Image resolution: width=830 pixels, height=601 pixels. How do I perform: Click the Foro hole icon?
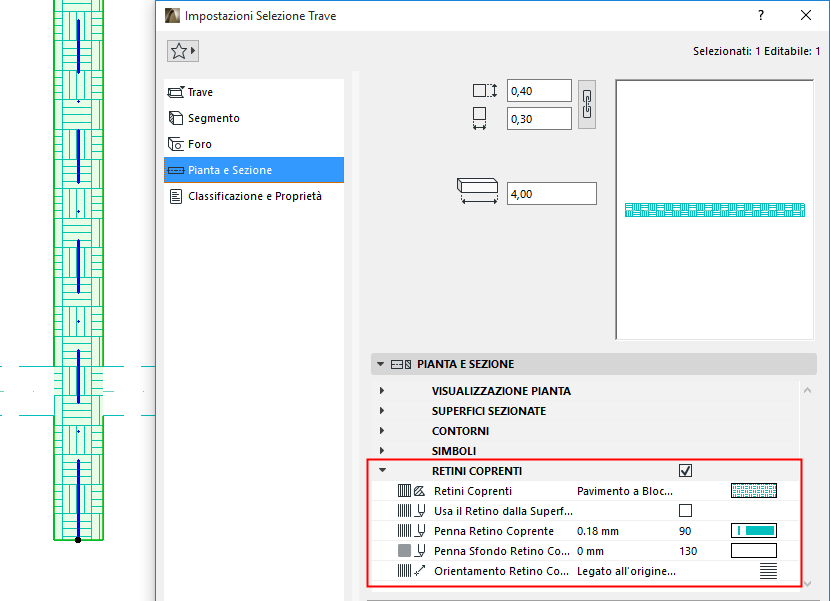coord(176,144)
